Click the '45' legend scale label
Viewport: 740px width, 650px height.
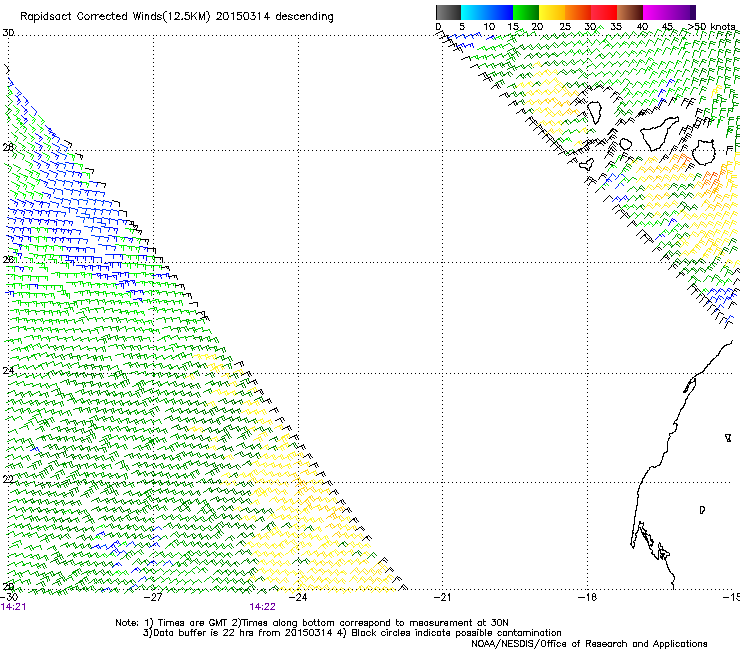[x=667, y=27]
